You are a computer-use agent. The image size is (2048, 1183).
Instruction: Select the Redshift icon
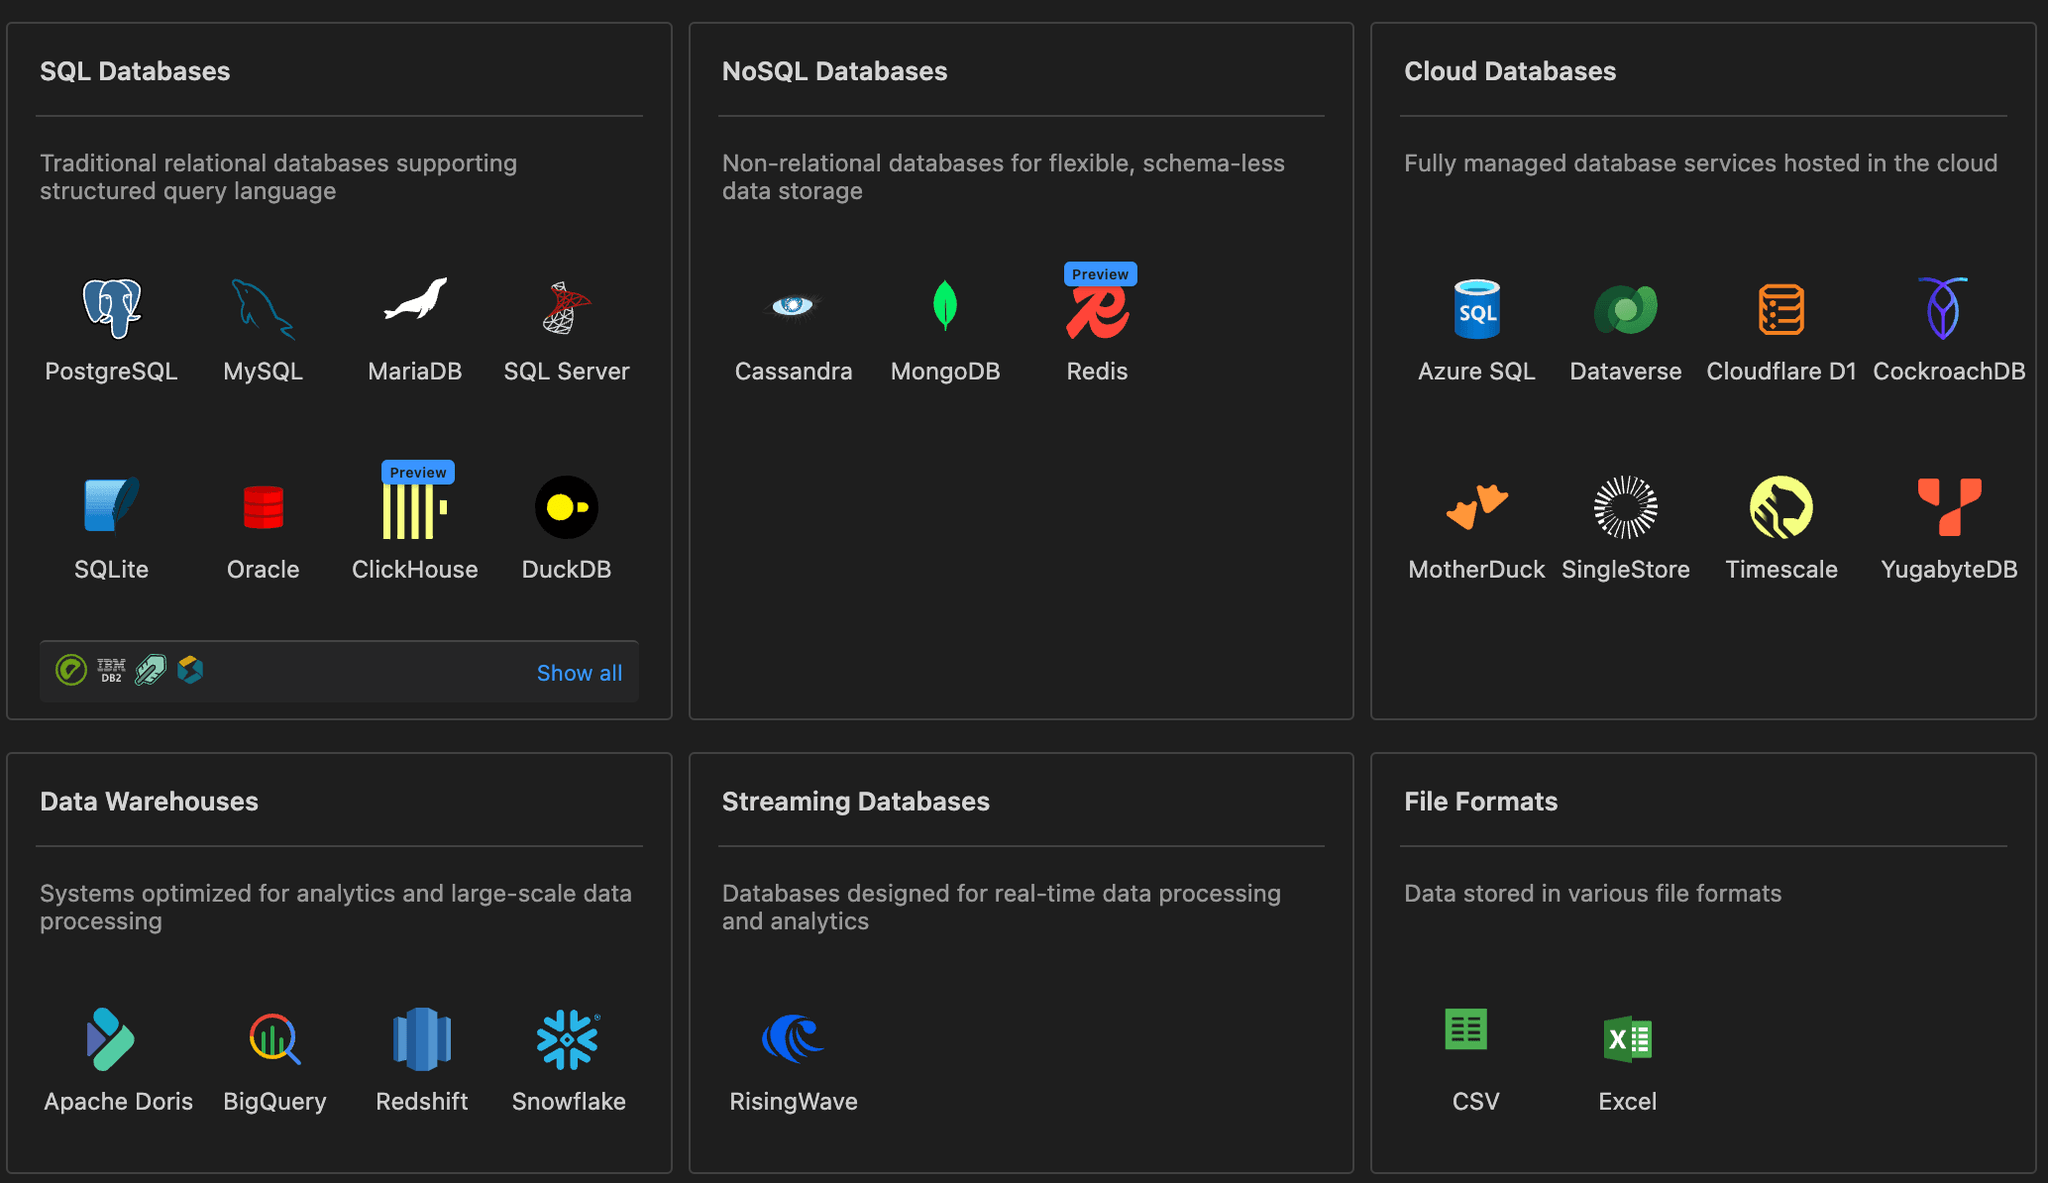pyautogui.click(x=422, y=1039)
